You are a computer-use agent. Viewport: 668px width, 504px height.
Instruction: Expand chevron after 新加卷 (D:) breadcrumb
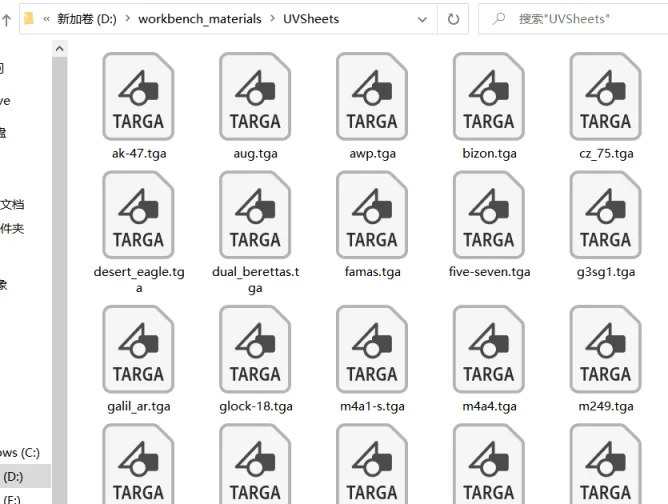pyautogui.click(x=127, y=19)
